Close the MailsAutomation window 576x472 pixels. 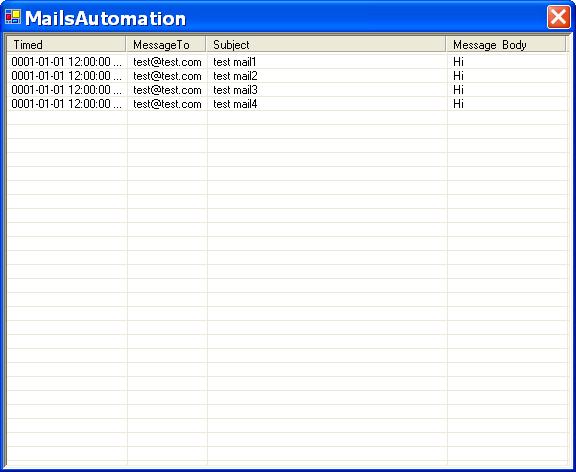[x=558, y=17]
